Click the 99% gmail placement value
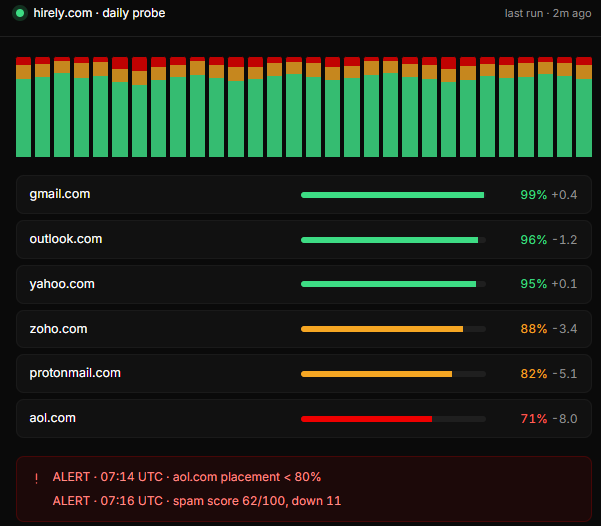This screenshot has height=526, width=601. point(534,195)
